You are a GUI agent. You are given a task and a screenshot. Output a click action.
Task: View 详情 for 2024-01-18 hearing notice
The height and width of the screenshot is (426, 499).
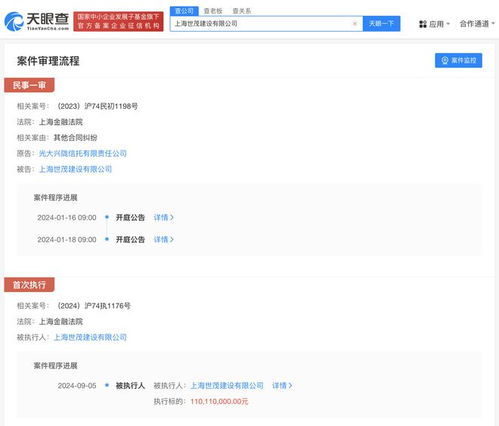tap(164, 240)
